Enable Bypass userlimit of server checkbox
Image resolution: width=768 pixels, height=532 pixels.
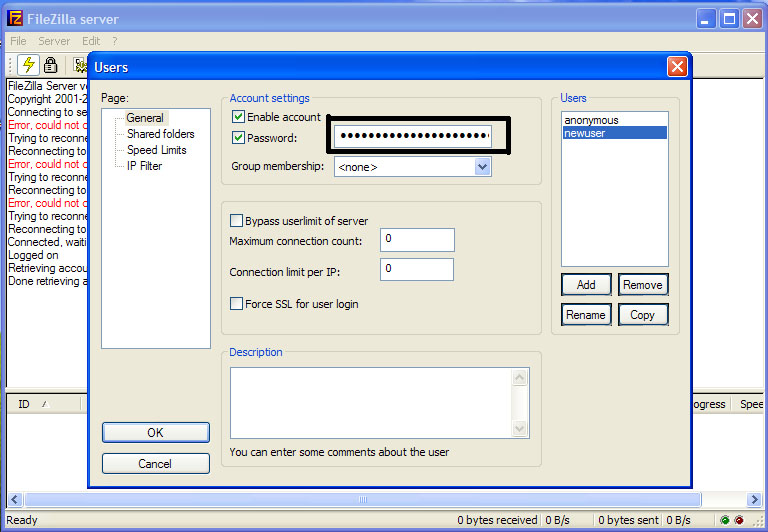(236, 221)
